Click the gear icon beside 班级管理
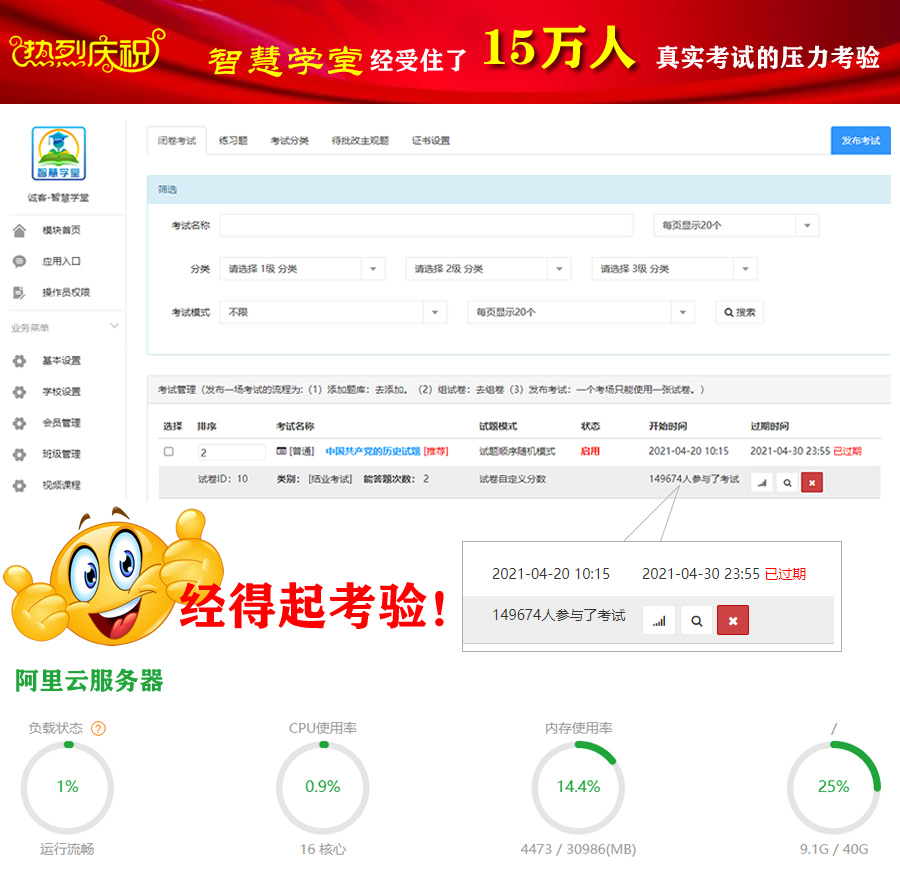This screenshot has width=900, height=870. 20,455
